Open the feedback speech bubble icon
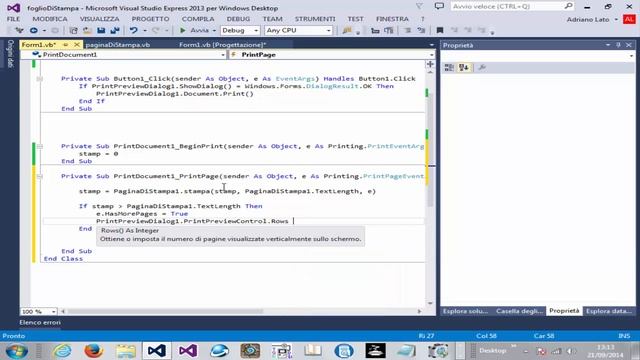The height and width of the screenshot is (360, 640). pos(439,6)
